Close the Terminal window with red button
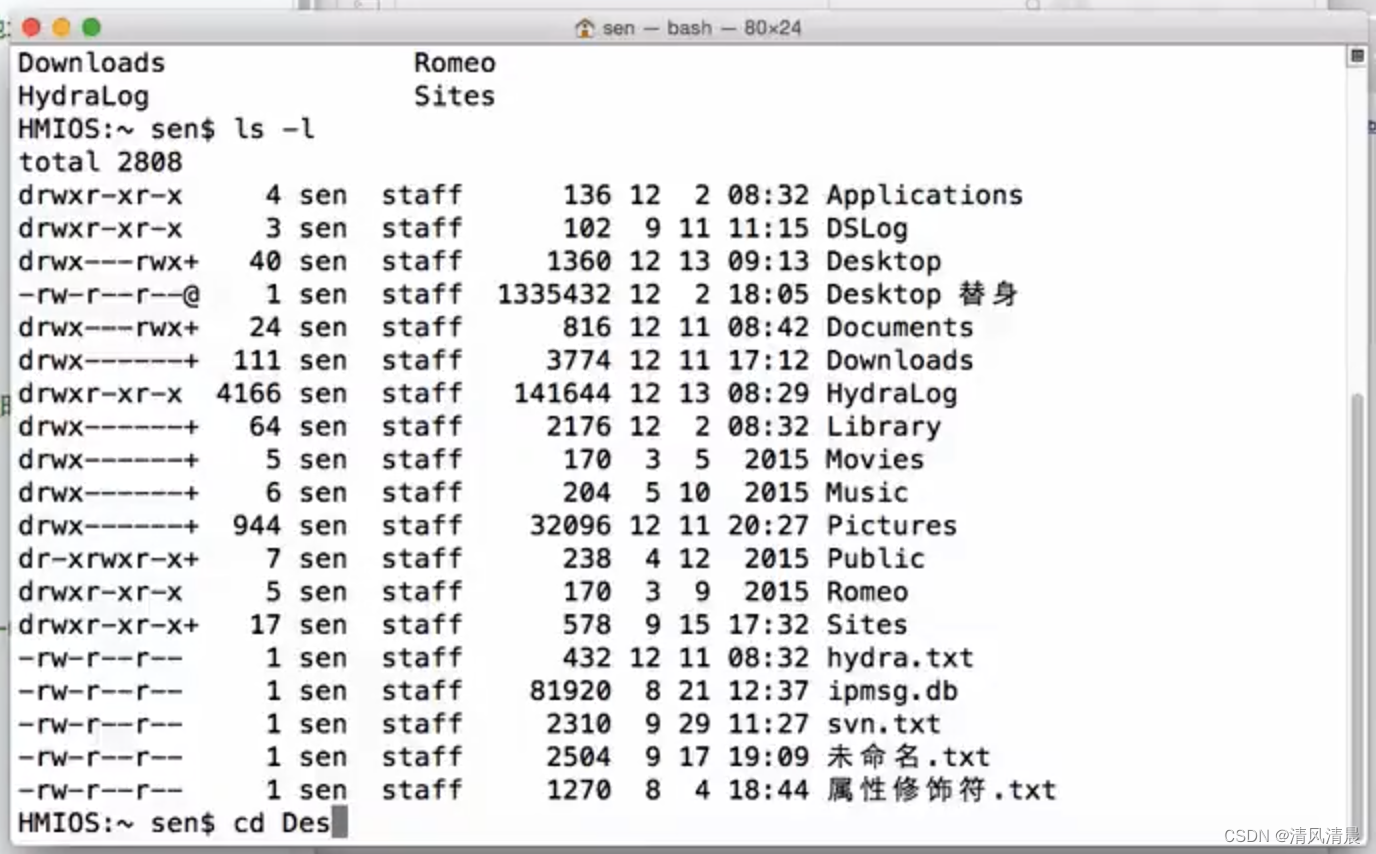Screen dimensions: 1376x854 31,28
